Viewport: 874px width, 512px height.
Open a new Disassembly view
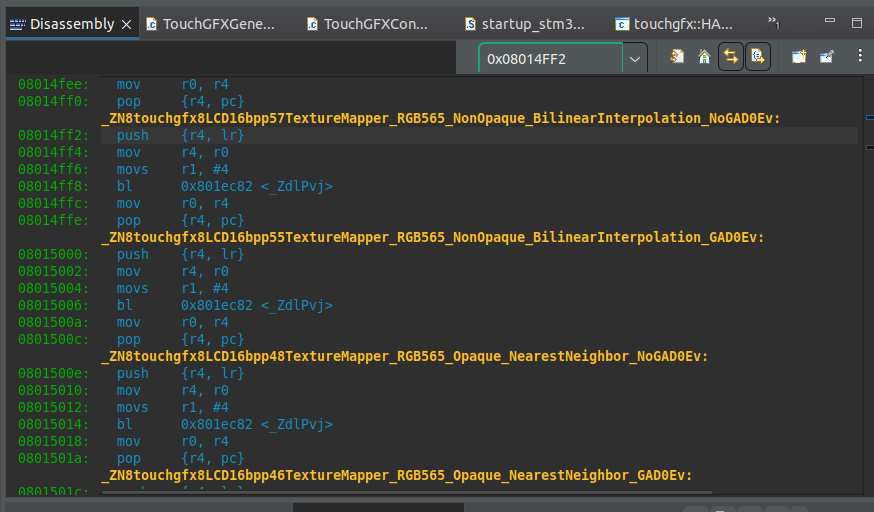click(x=799, y=57)
